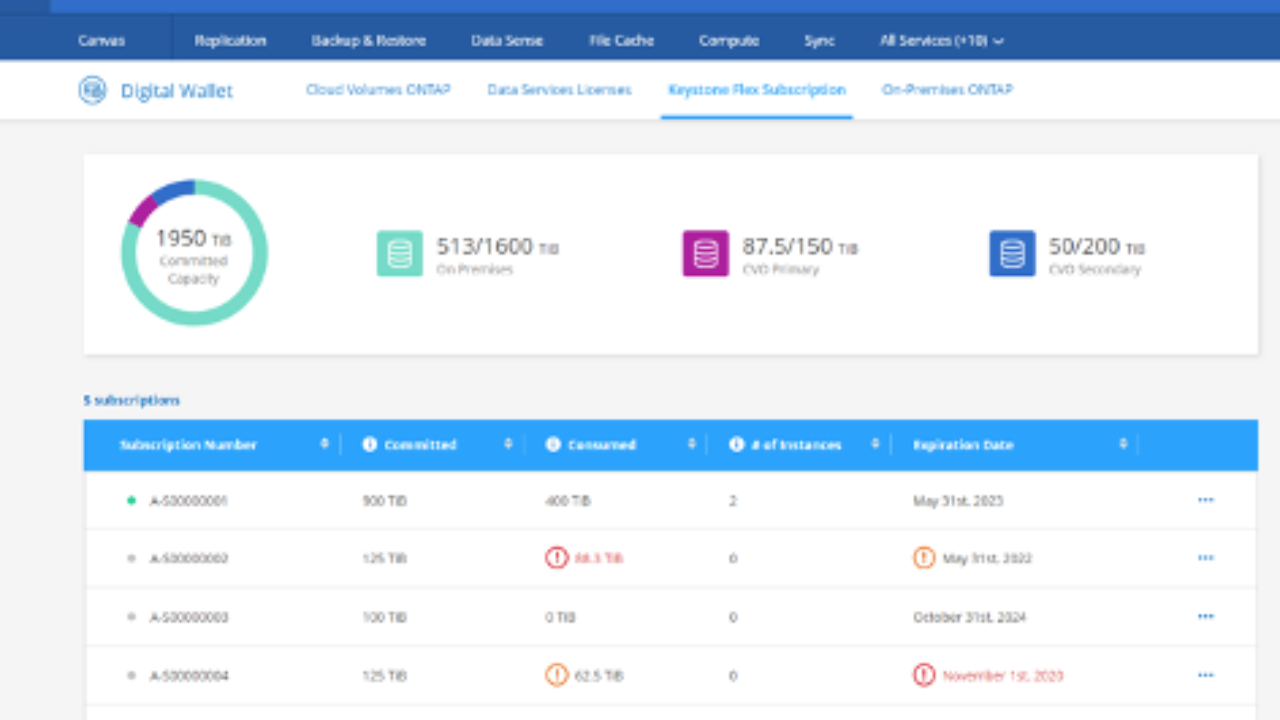The image size is (1280, 720).
Task: Open the Sync menu item
Action: (819, 41)
